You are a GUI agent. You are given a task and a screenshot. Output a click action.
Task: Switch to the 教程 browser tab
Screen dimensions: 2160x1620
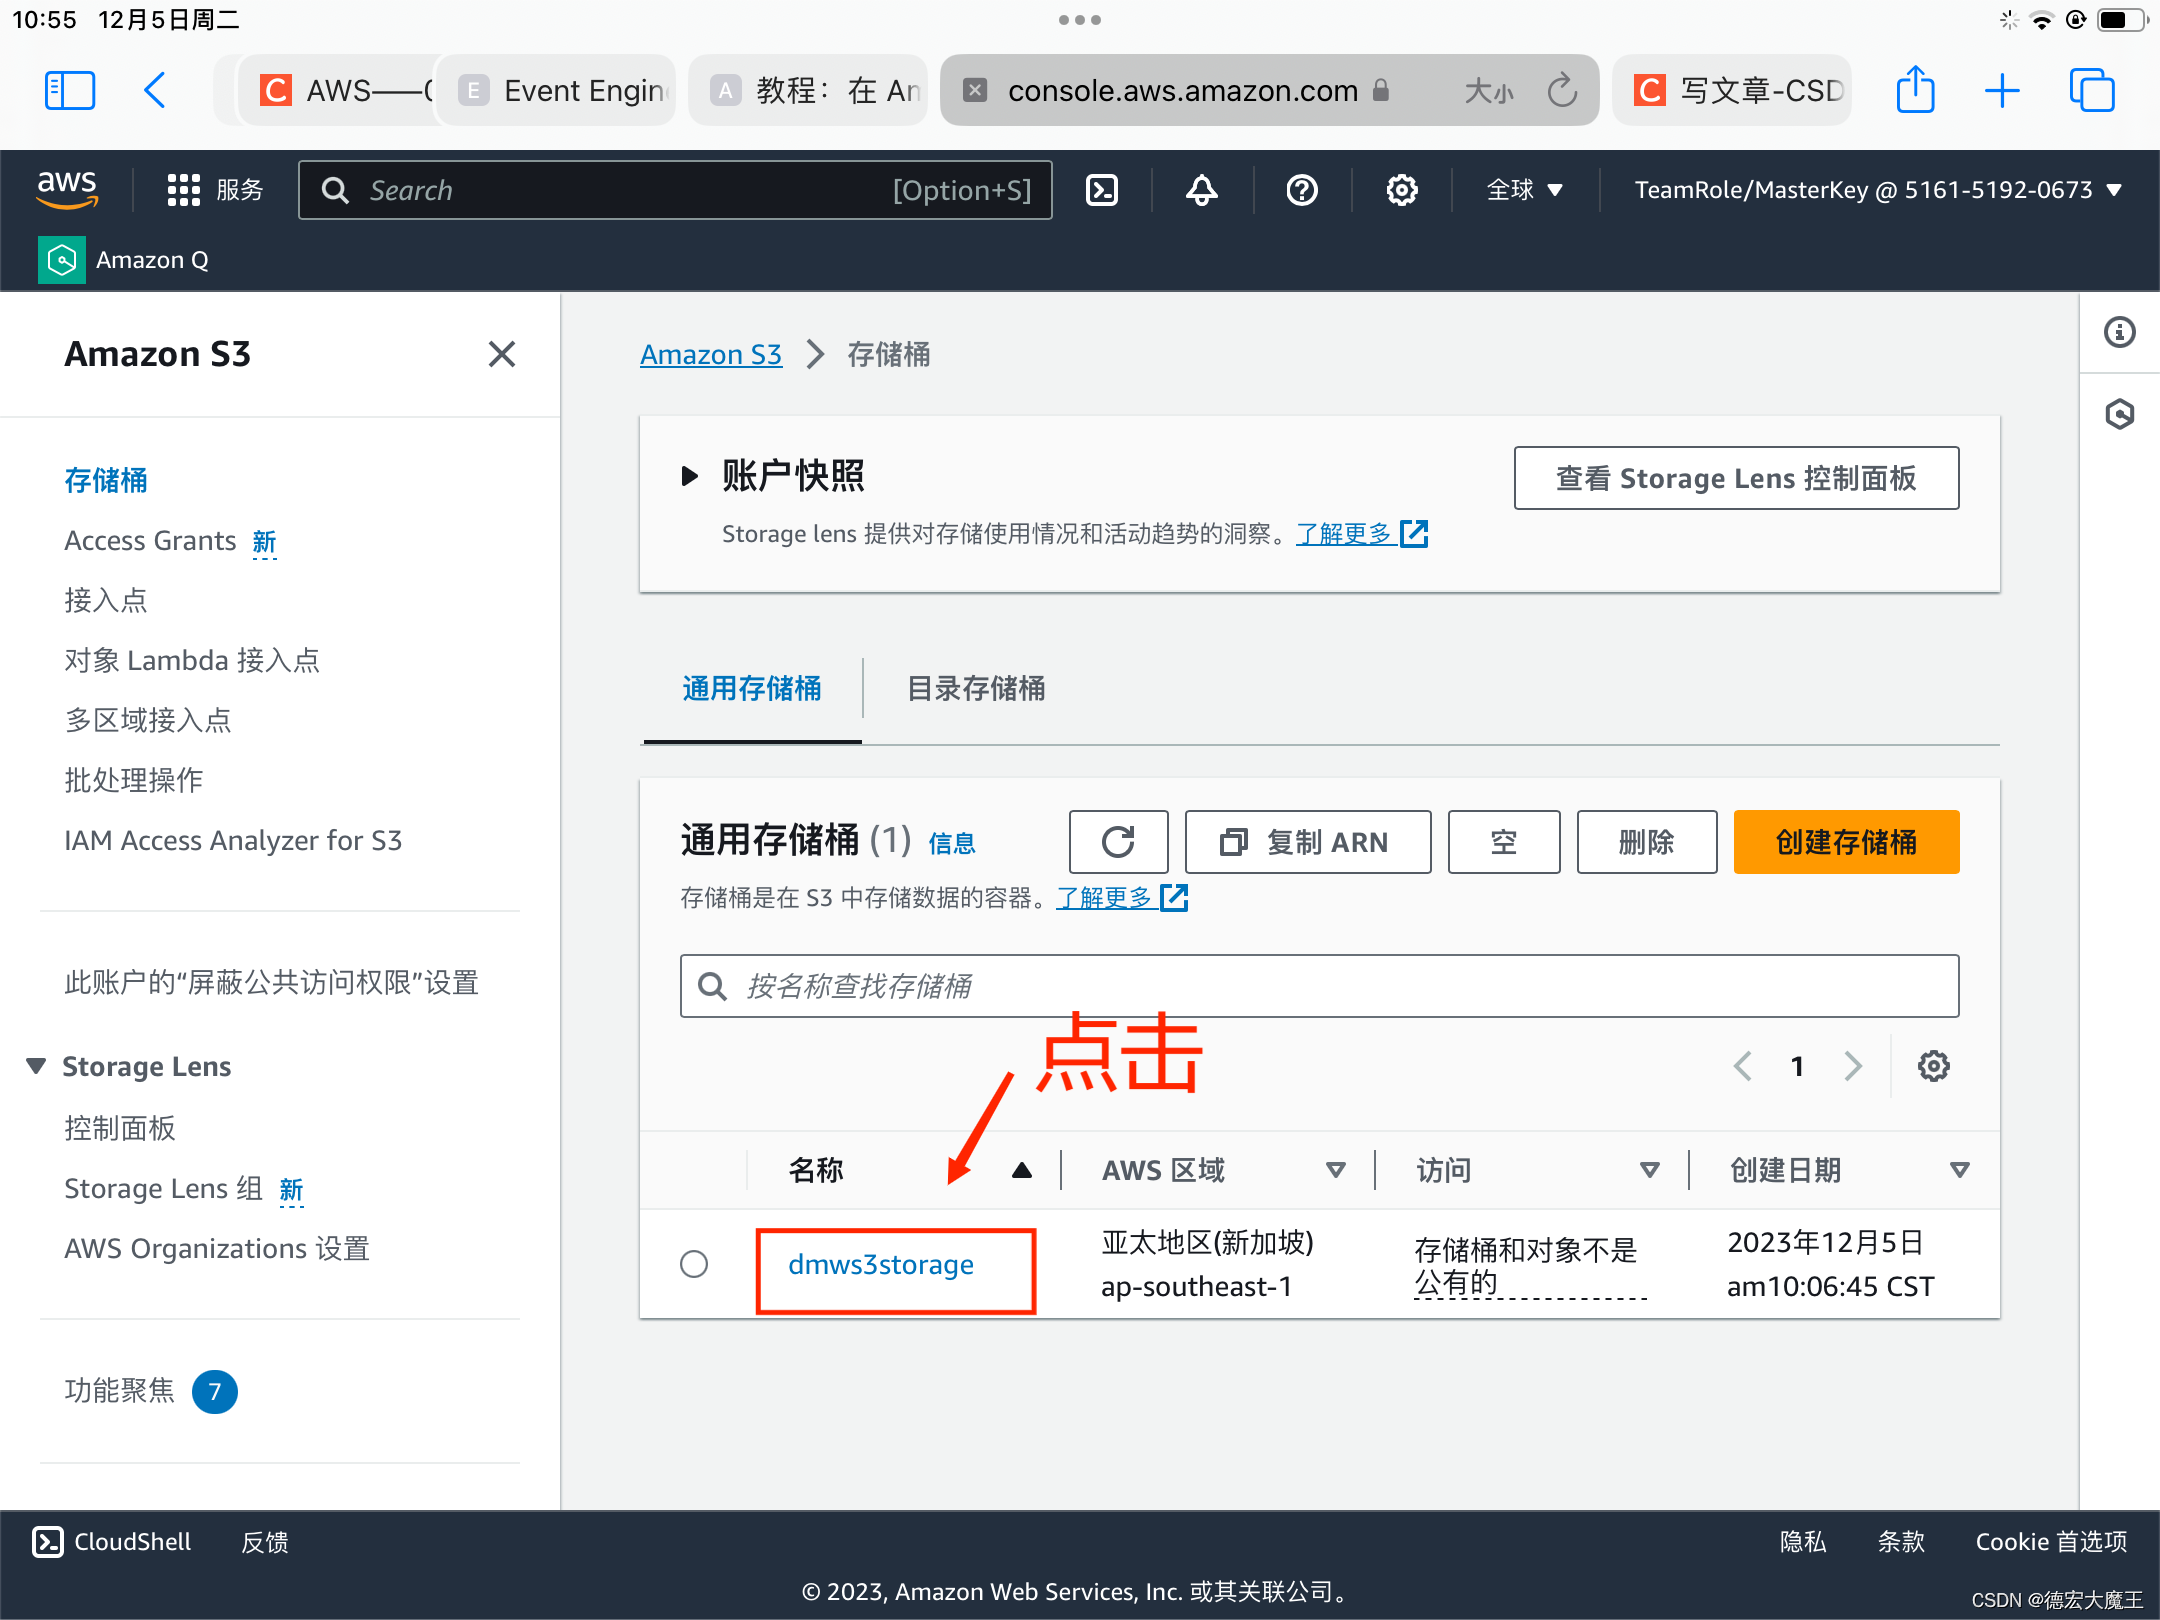tap(809, 91)
